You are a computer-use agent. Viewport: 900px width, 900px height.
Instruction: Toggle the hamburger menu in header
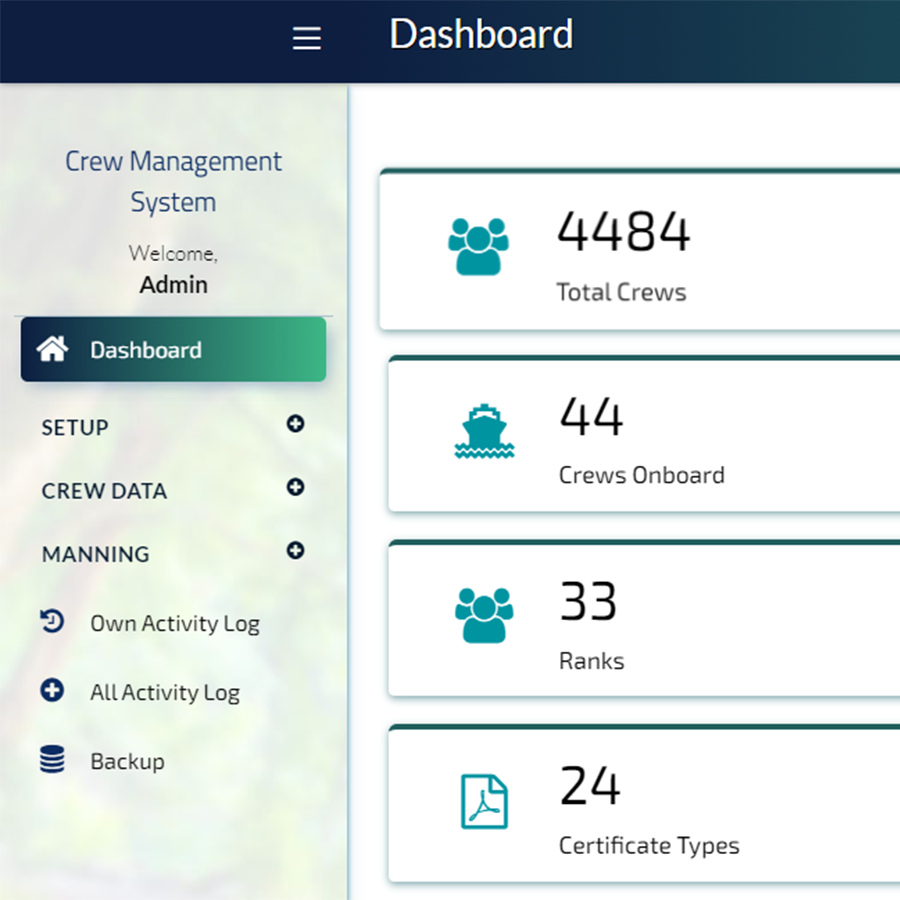[307, 38]
